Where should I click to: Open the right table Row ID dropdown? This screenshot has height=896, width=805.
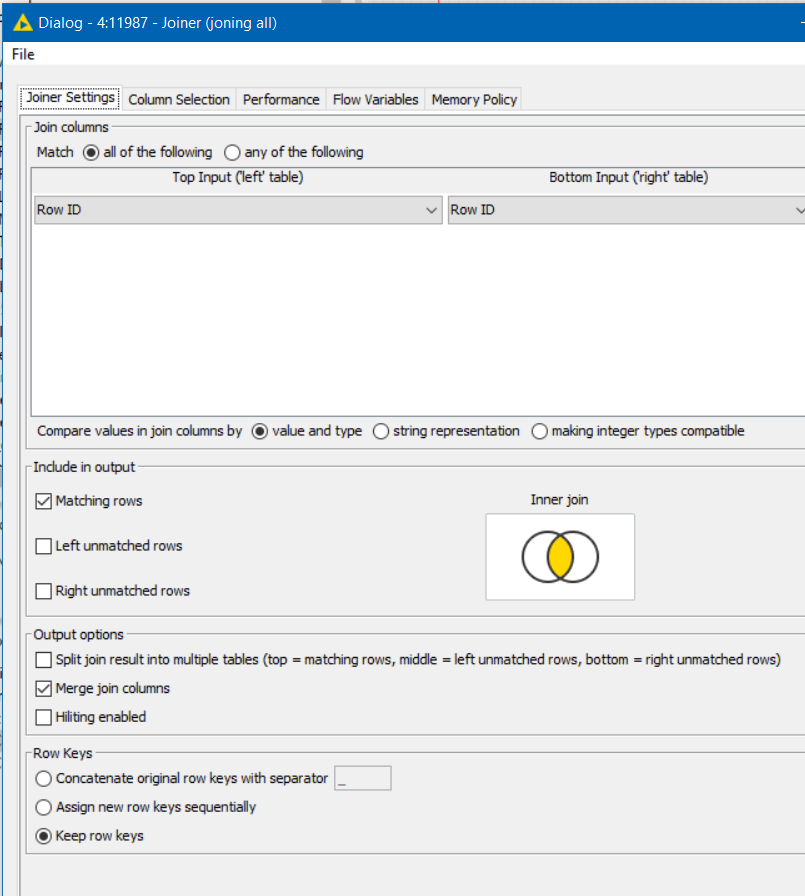point(797,210)
